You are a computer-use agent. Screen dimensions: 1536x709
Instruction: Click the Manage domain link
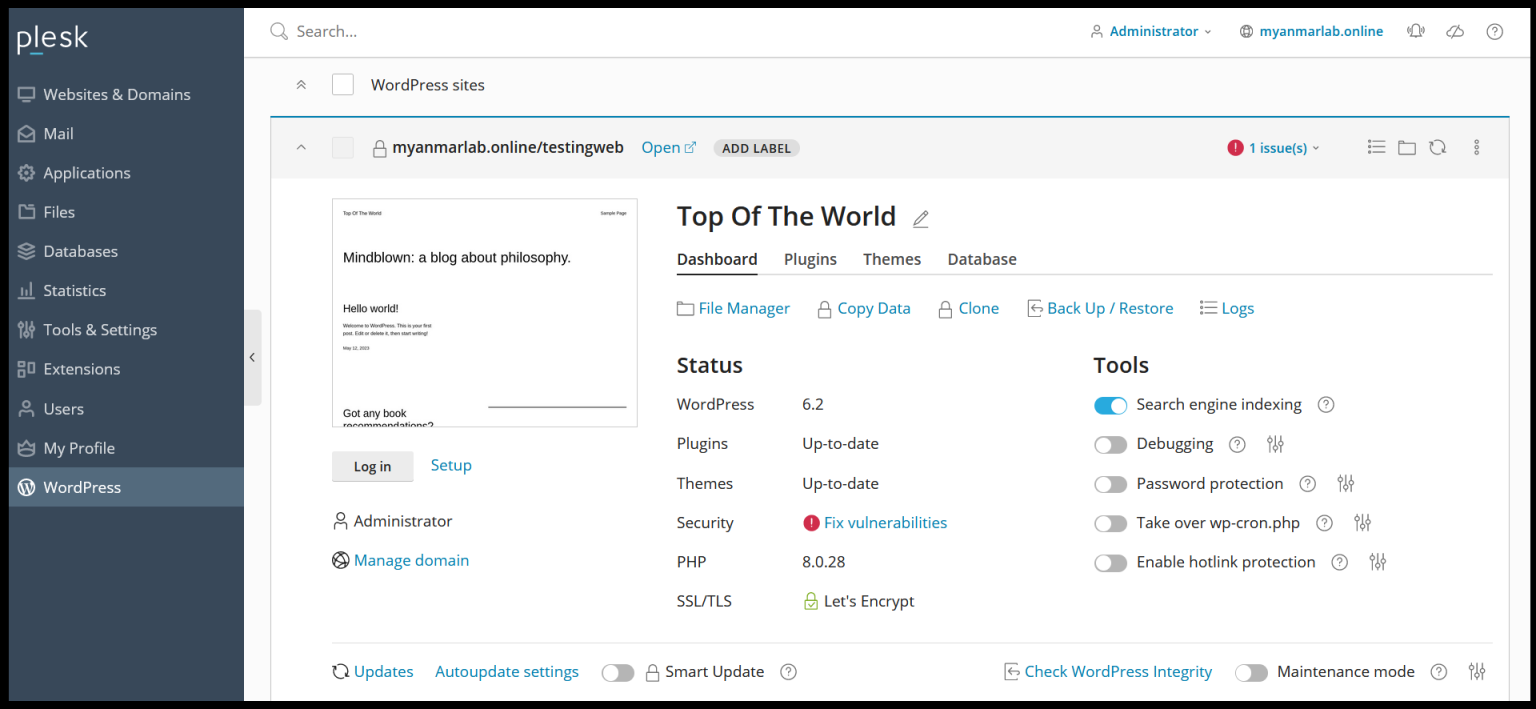pos(411,561)
